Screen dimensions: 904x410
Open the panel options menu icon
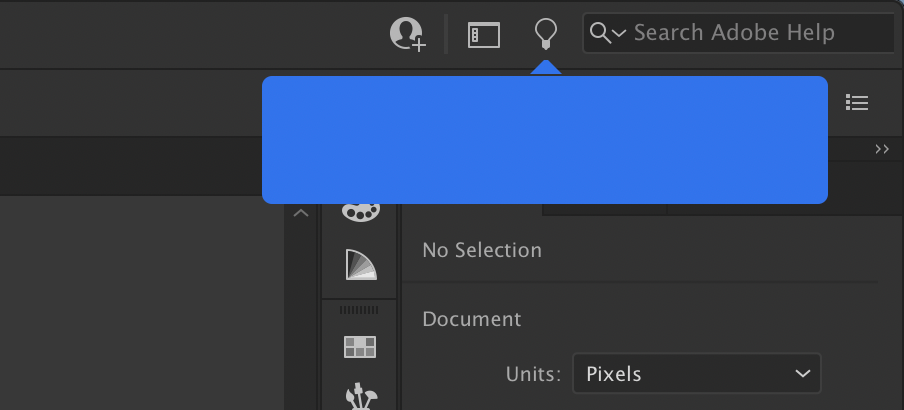click(856, 102)
